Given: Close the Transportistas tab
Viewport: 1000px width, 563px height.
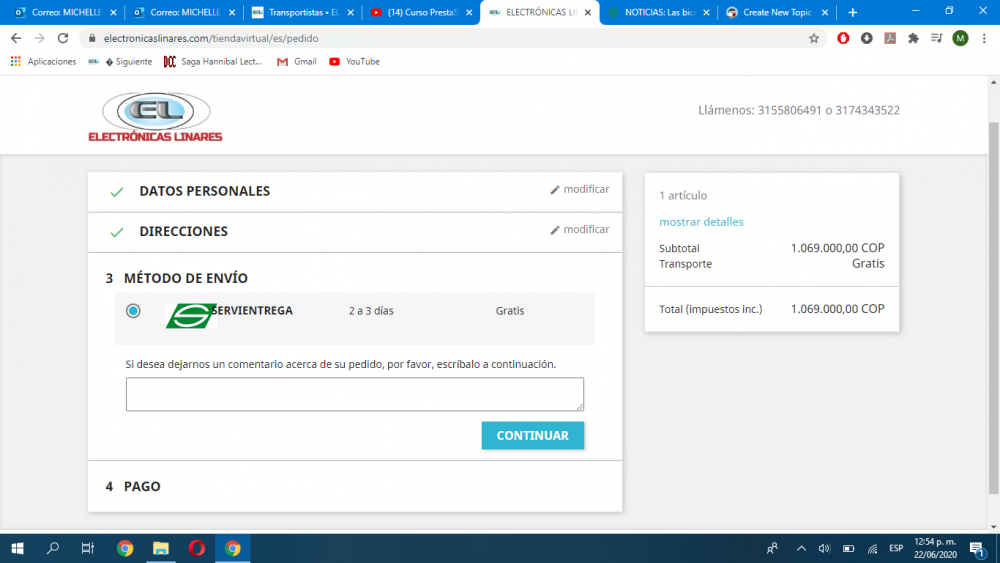Looking at the screenshot, I should pyautogui.click(x=351, y=13).
